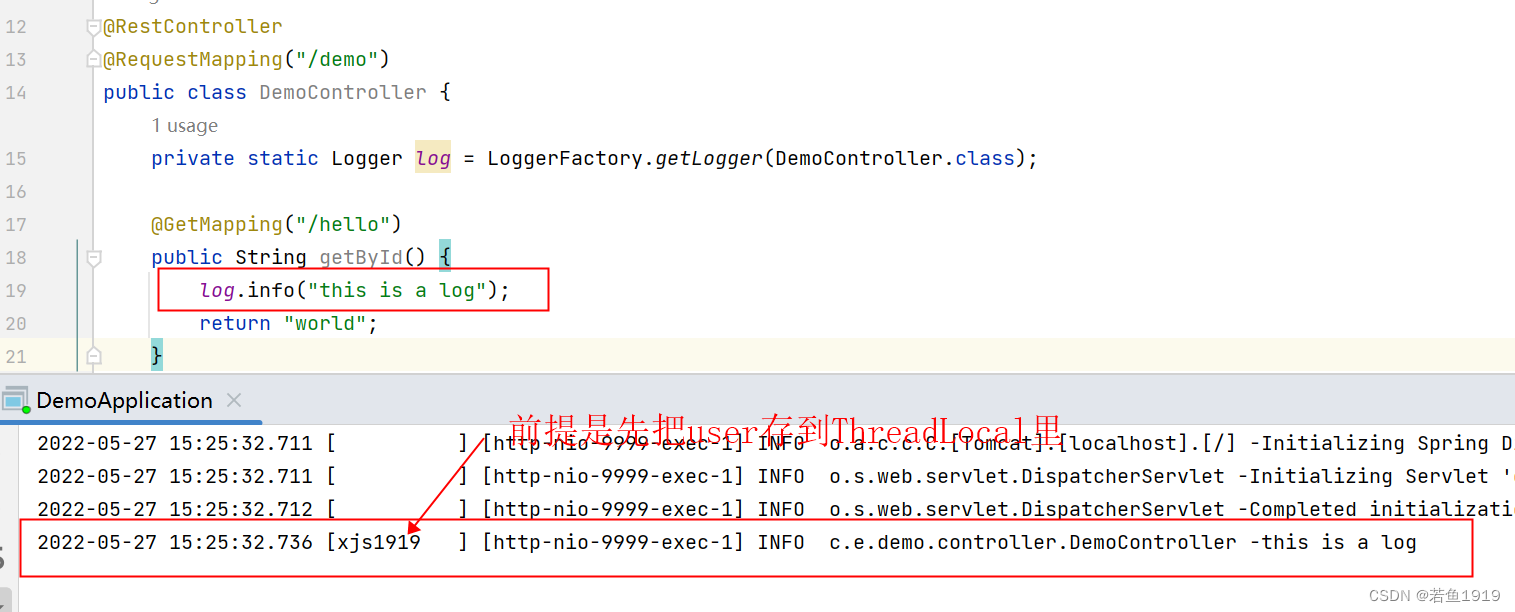1515x612 pixels.
Task: Click the DemoApplication run configuration icon
Action: (15, 401)
